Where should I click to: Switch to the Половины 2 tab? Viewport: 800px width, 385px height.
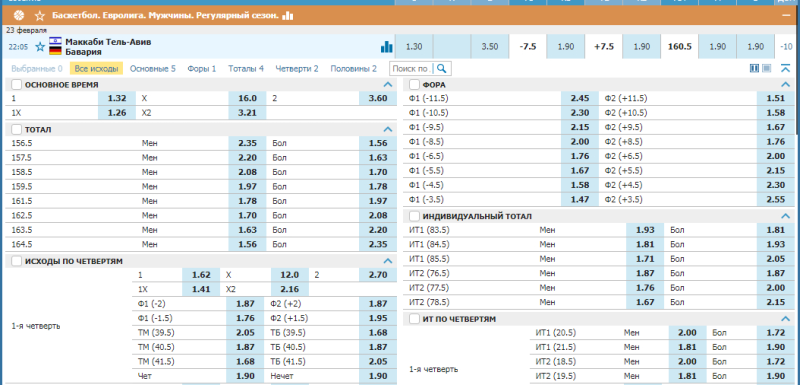[x=354, y=68]
